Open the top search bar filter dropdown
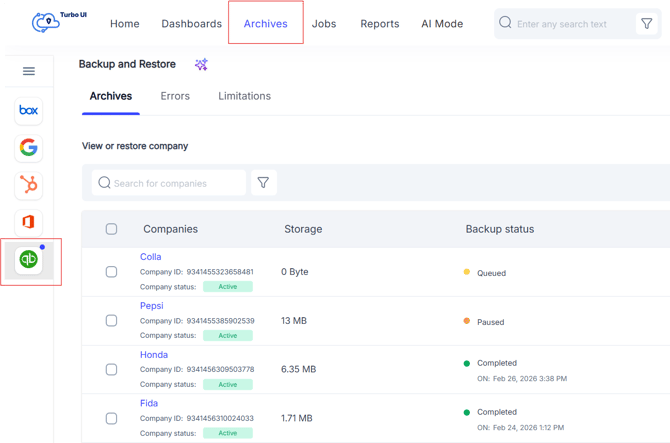This screenshot has width=670, height=443. [x=647, y=23]
